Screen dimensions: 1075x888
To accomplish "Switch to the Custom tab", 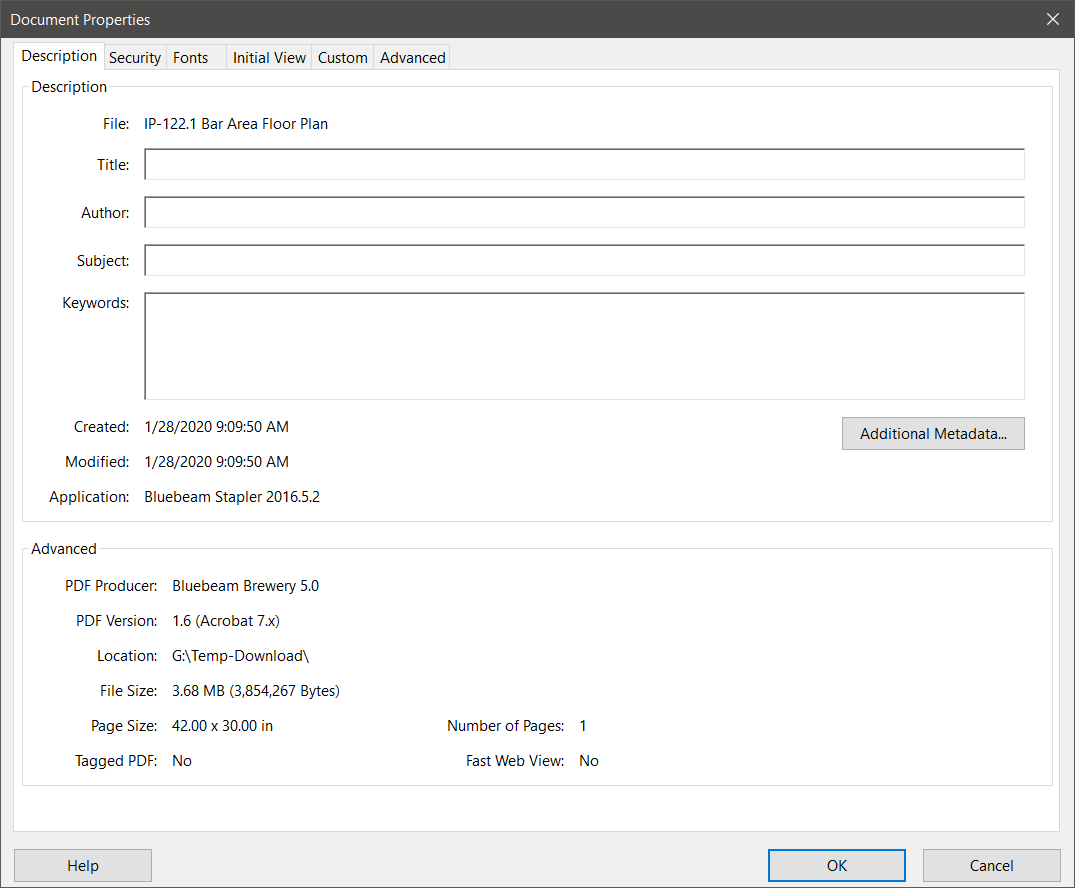I will pos(342,57).
